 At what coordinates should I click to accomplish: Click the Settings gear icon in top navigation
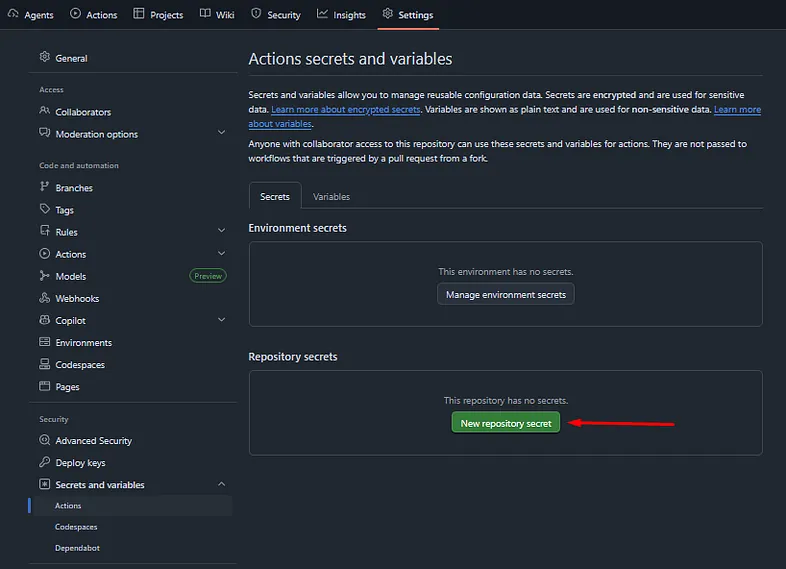tap(387, 14)
